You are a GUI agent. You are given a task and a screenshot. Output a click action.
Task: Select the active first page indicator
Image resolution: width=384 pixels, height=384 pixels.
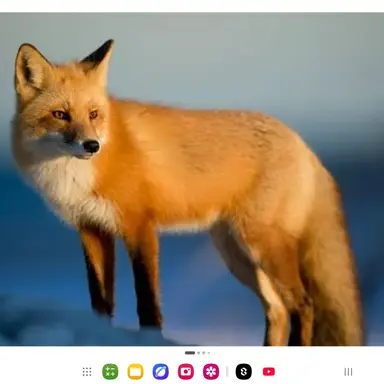190,353
